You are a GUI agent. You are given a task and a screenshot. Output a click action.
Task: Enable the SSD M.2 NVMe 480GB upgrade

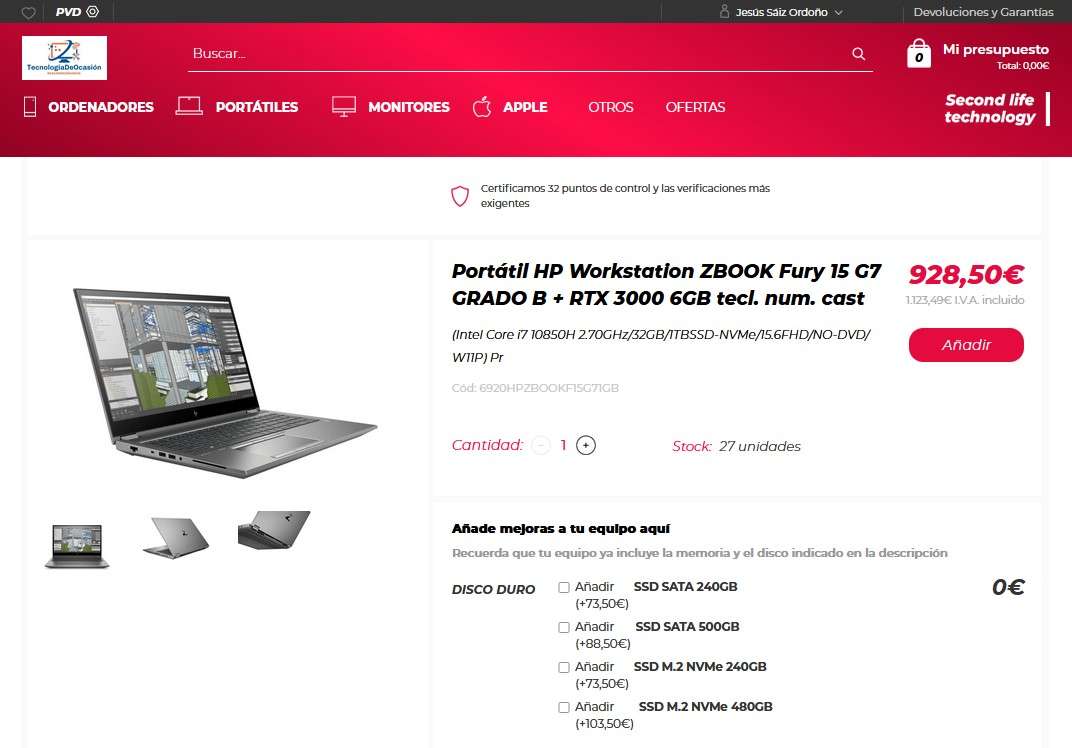564,707
